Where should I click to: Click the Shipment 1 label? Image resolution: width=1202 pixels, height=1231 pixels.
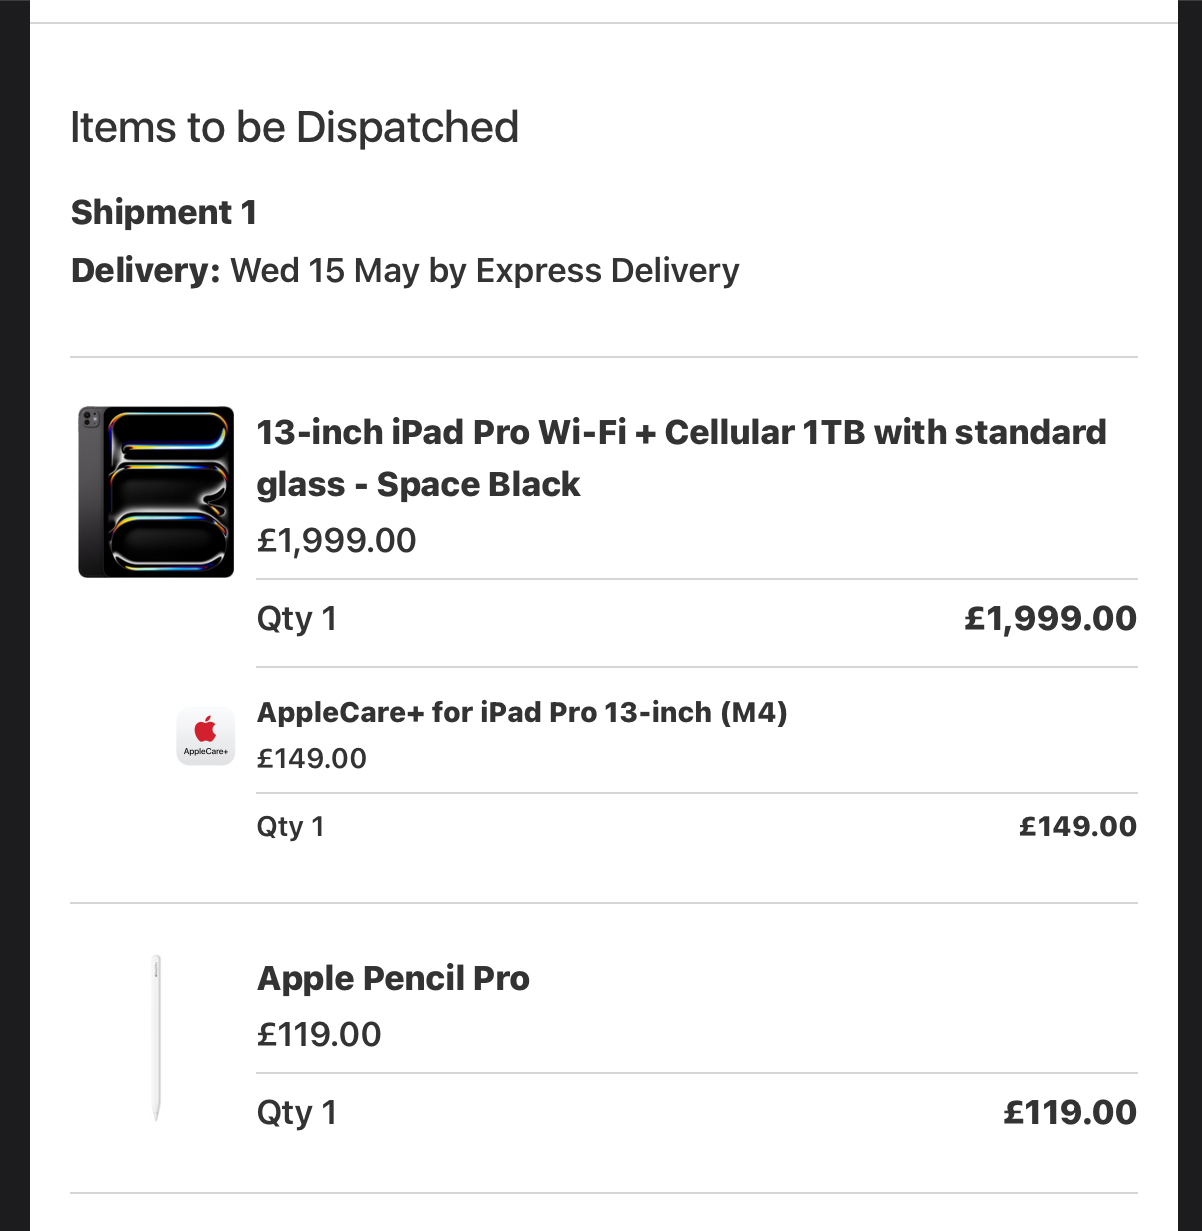[x=164, y=212]
